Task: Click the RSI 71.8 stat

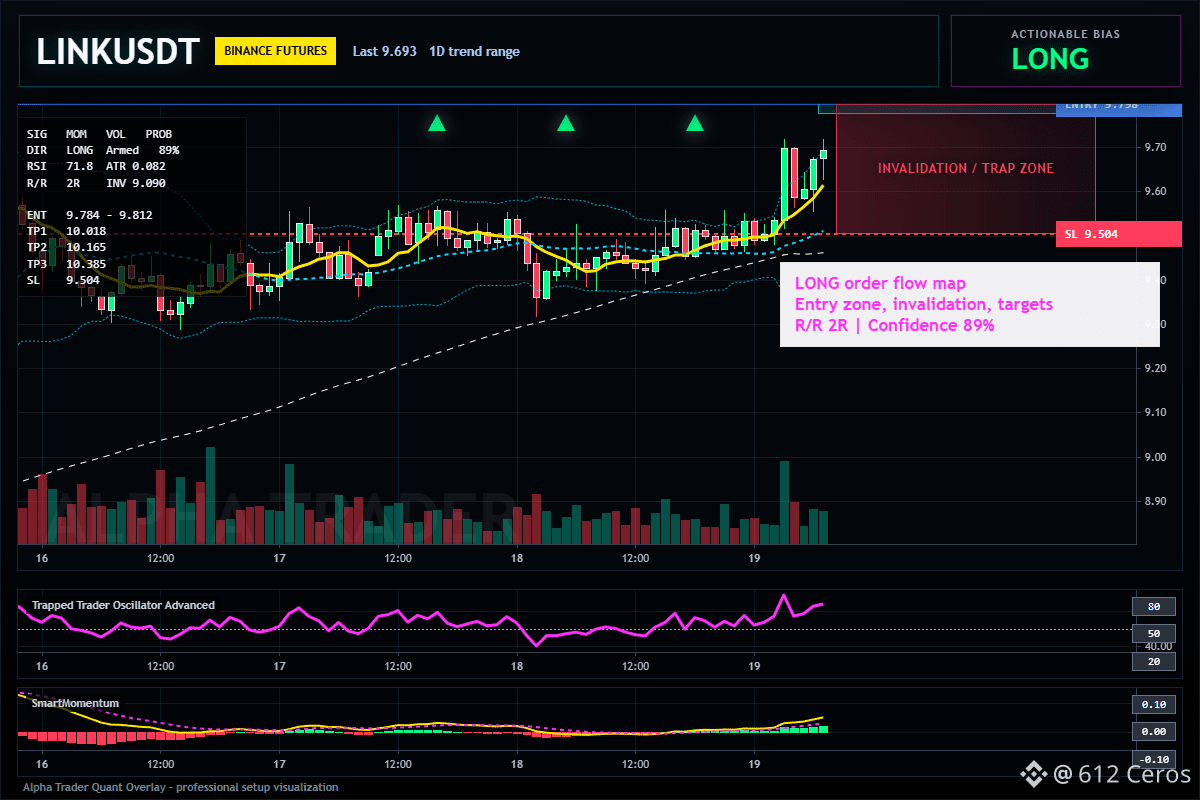Action: [60, 166]
